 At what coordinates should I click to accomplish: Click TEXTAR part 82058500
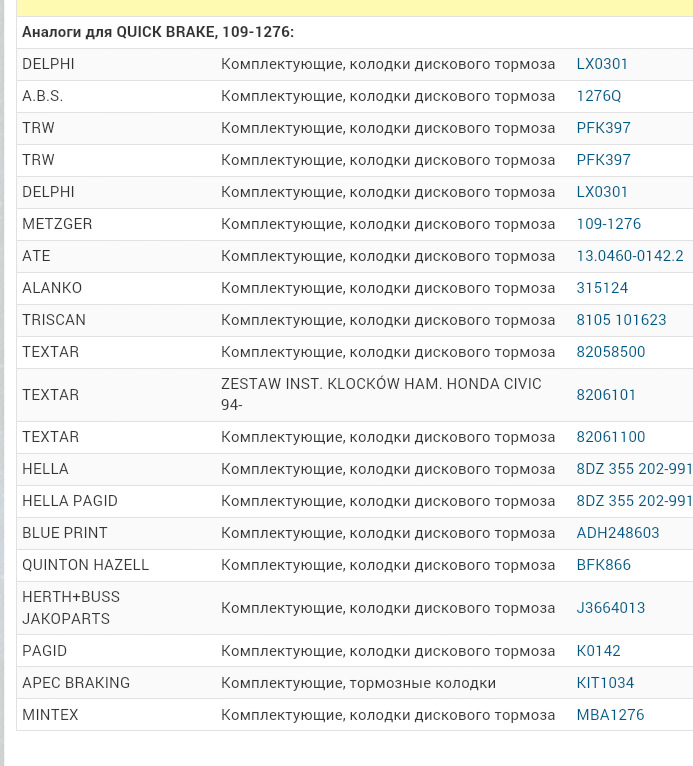610,352
